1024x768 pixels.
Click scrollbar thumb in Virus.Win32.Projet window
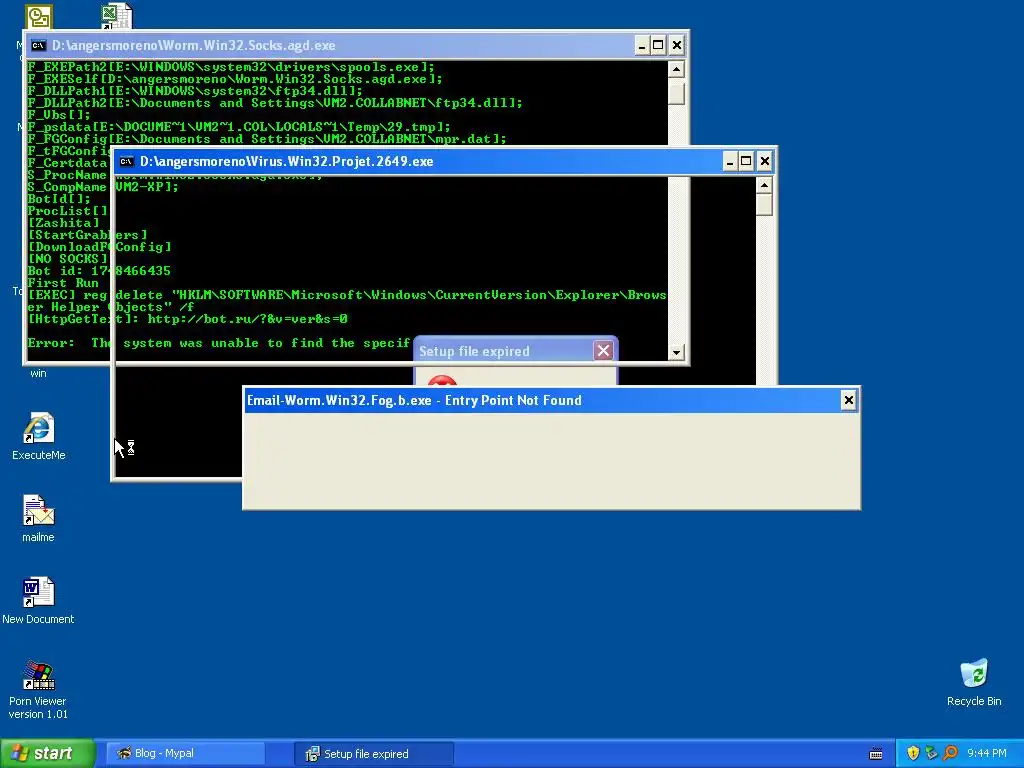click(764, 206)
